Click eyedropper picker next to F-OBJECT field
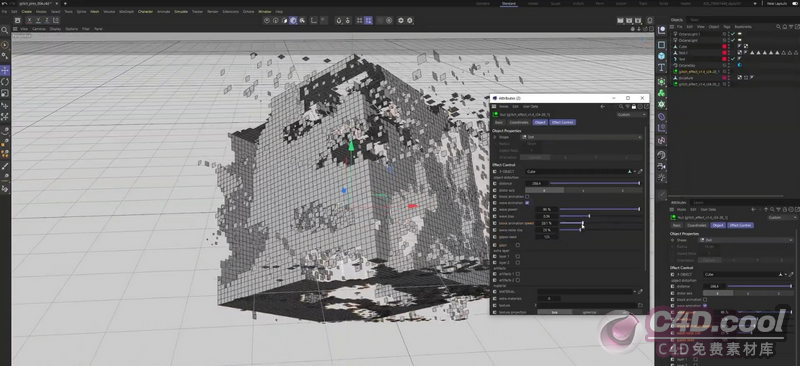 click(640, 172)
